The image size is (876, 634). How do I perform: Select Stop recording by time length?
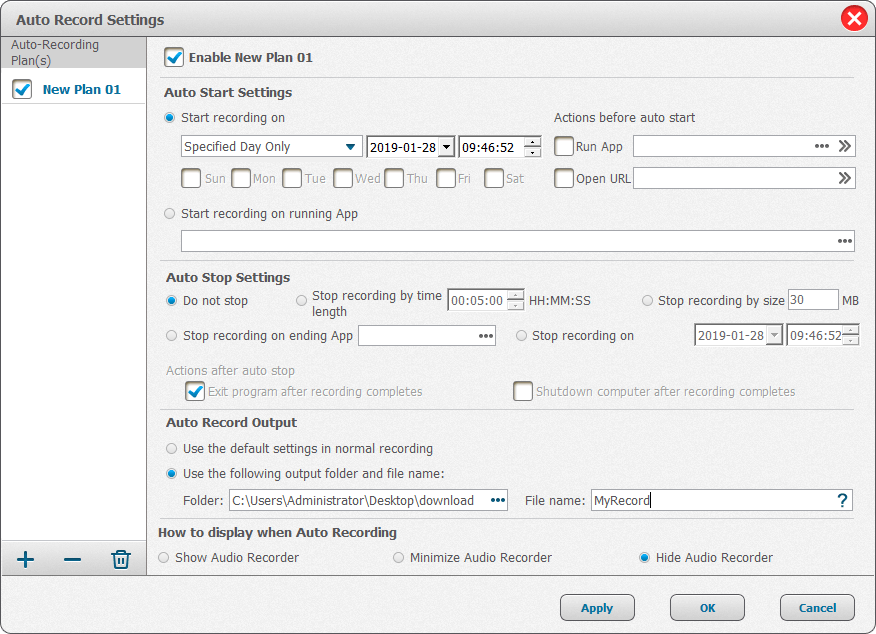[x=302, y=301]
